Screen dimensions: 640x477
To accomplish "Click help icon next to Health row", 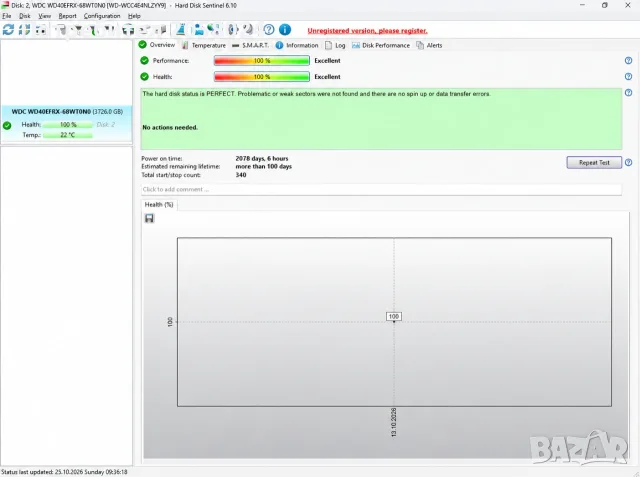I will point(628,76).
